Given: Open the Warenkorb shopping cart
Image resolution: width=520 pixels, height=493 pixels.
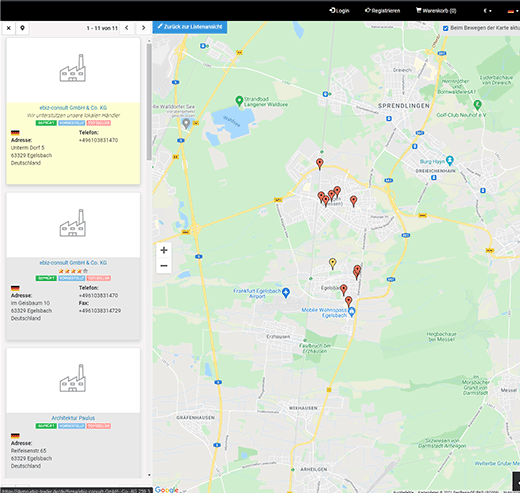Looking at the screenshot, I should (x=436, y=11).
